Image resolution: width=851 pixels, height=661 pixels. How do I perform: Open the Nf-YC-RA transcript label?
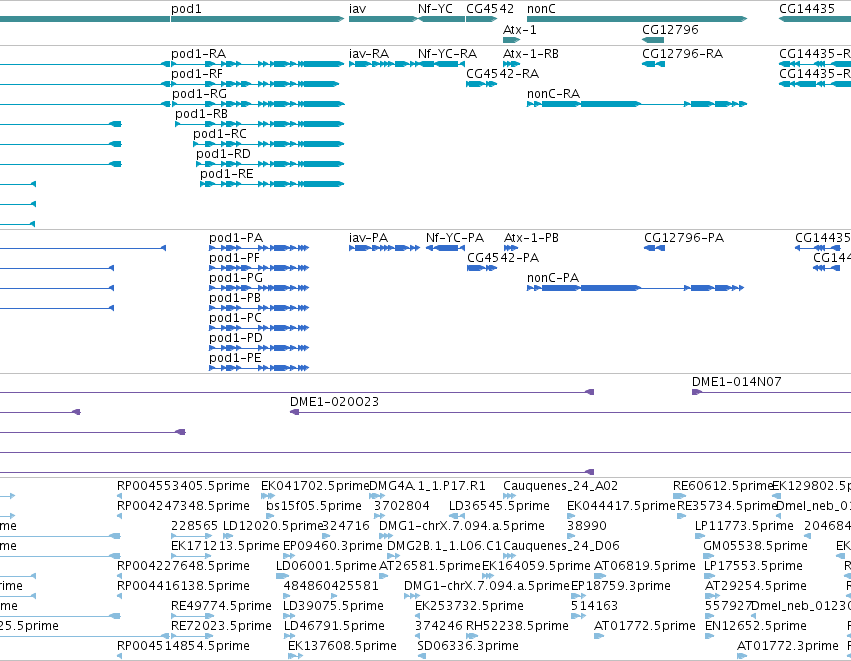pyautogui.click(x=447, y=54)
